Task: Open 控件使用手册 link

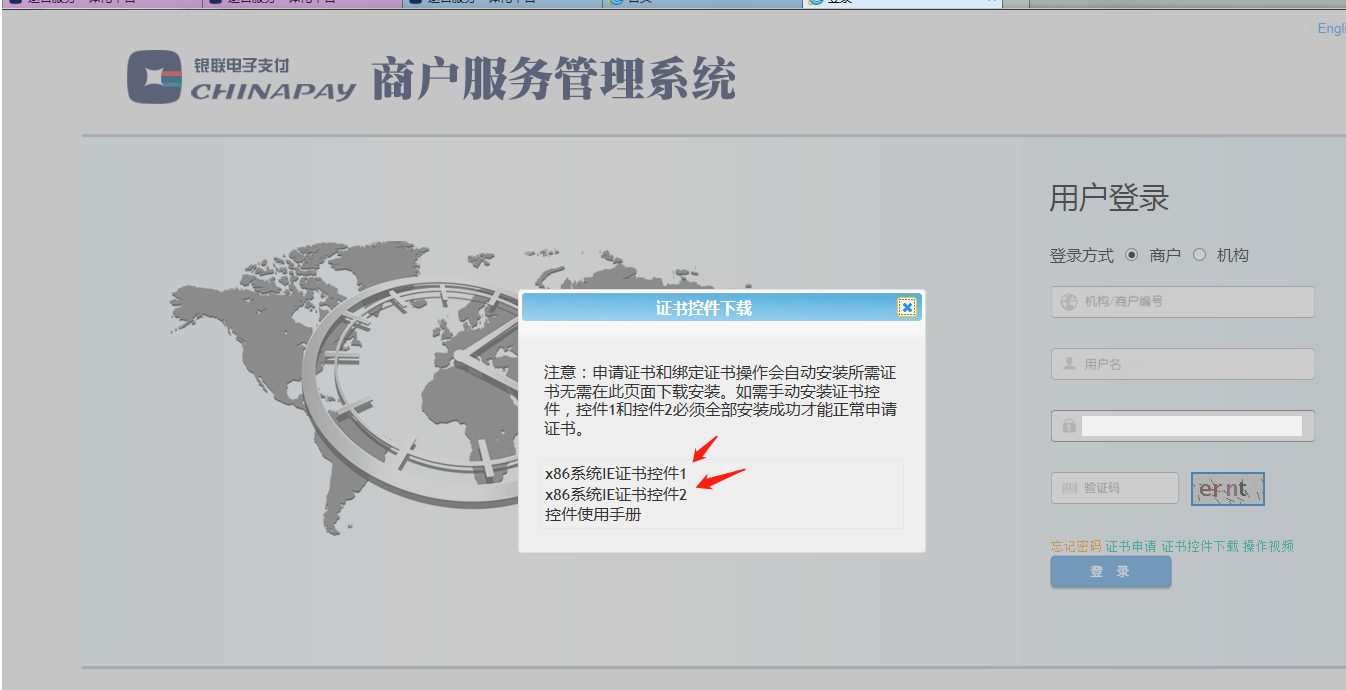Action: [x=593, y=515]
